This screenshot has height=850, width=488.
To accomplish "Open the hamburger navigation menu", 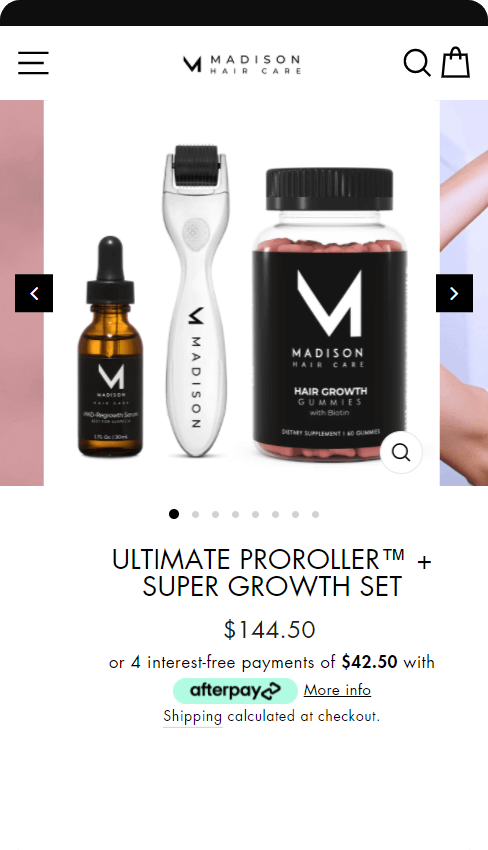I will click(x=33, y=63).
